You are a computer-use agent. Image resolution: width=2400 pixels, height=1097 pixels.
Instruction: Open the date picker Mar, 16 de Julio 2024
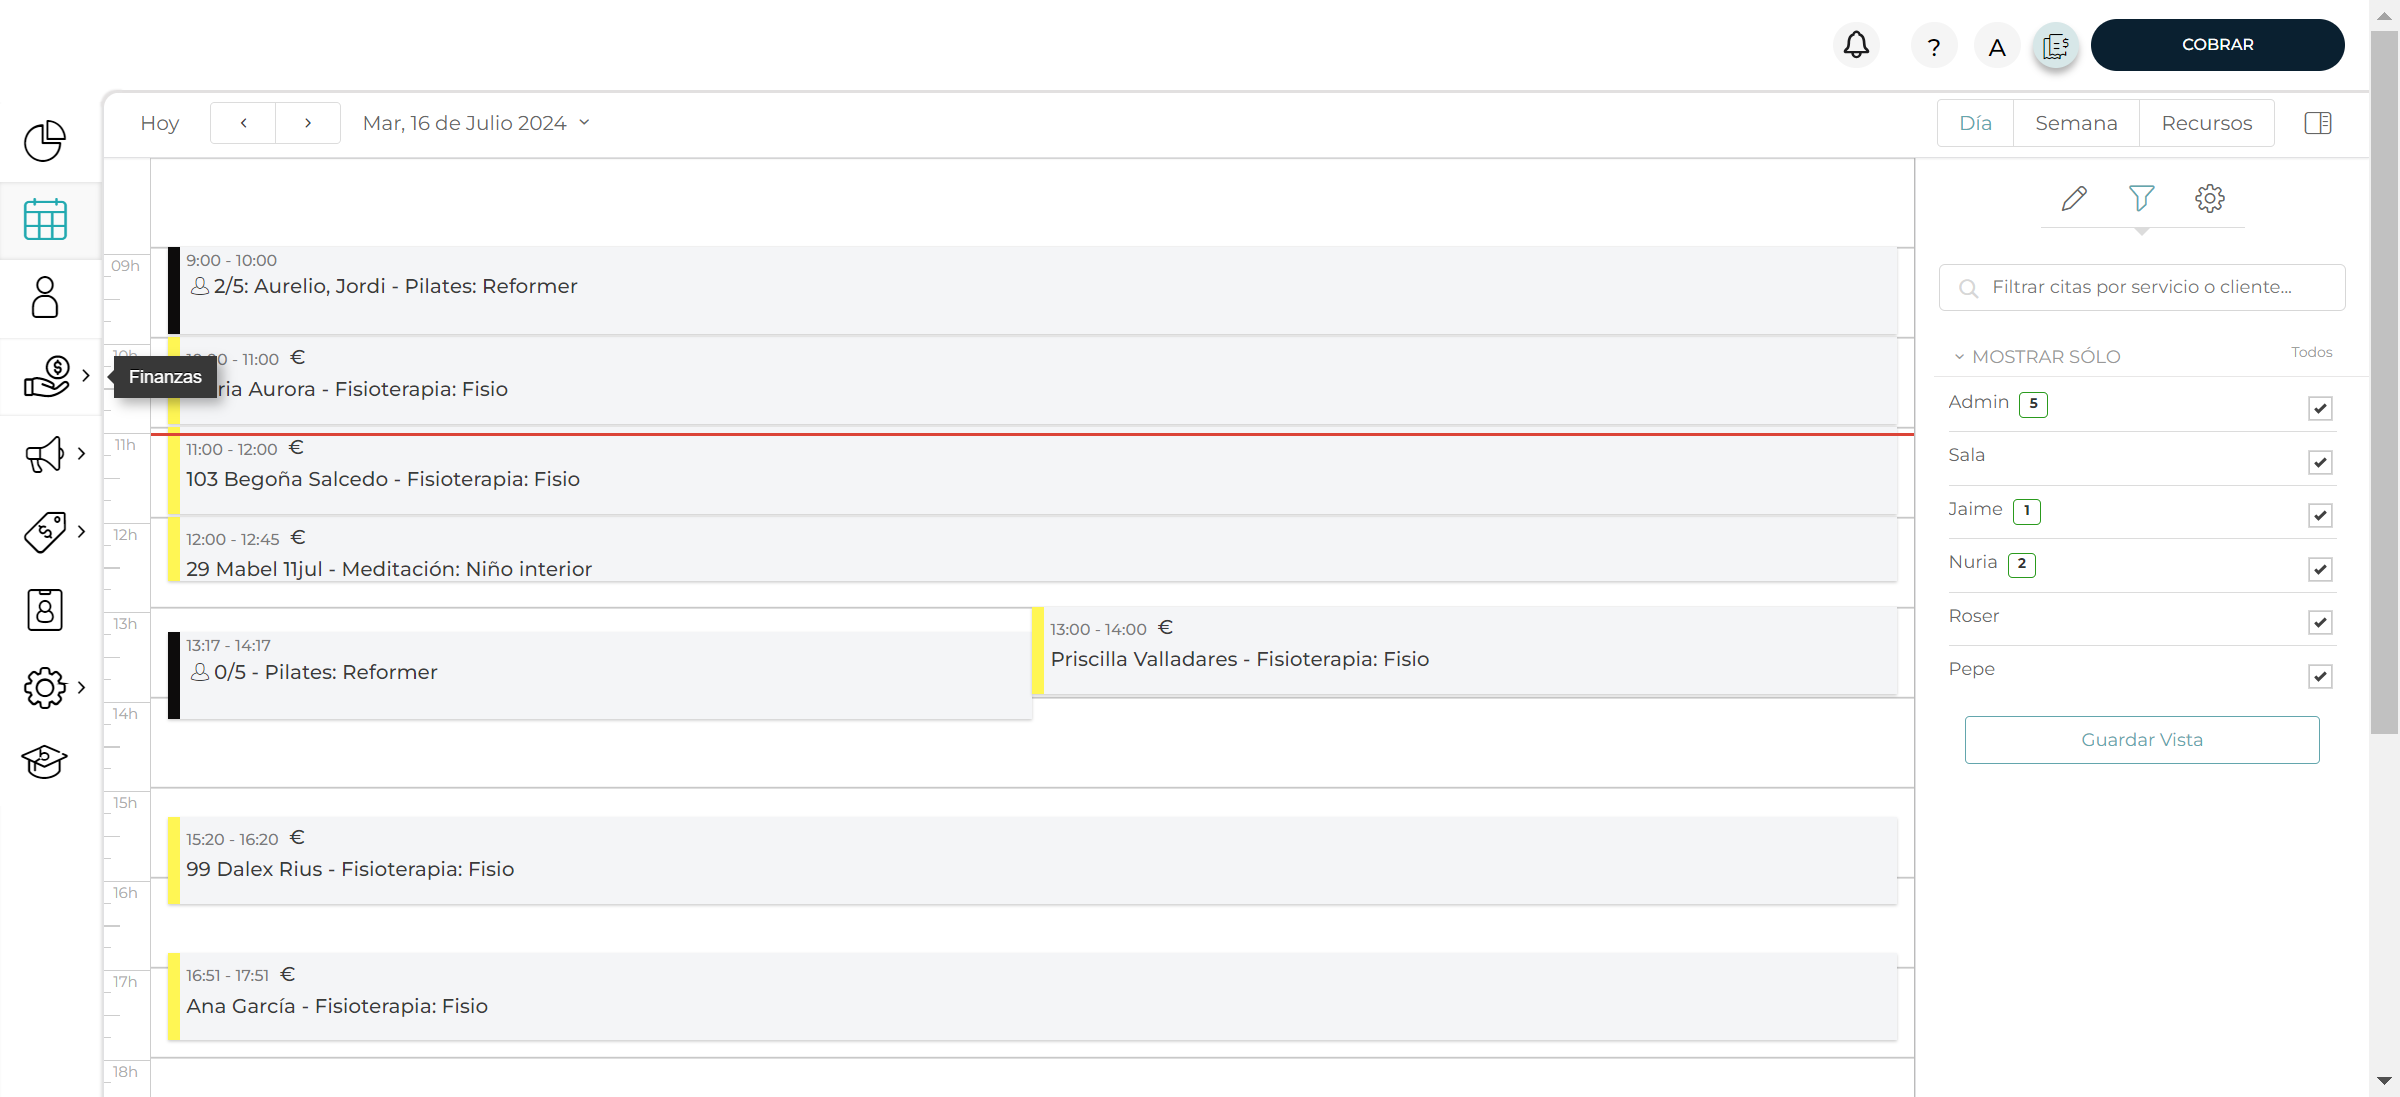(x=476, y=123)
